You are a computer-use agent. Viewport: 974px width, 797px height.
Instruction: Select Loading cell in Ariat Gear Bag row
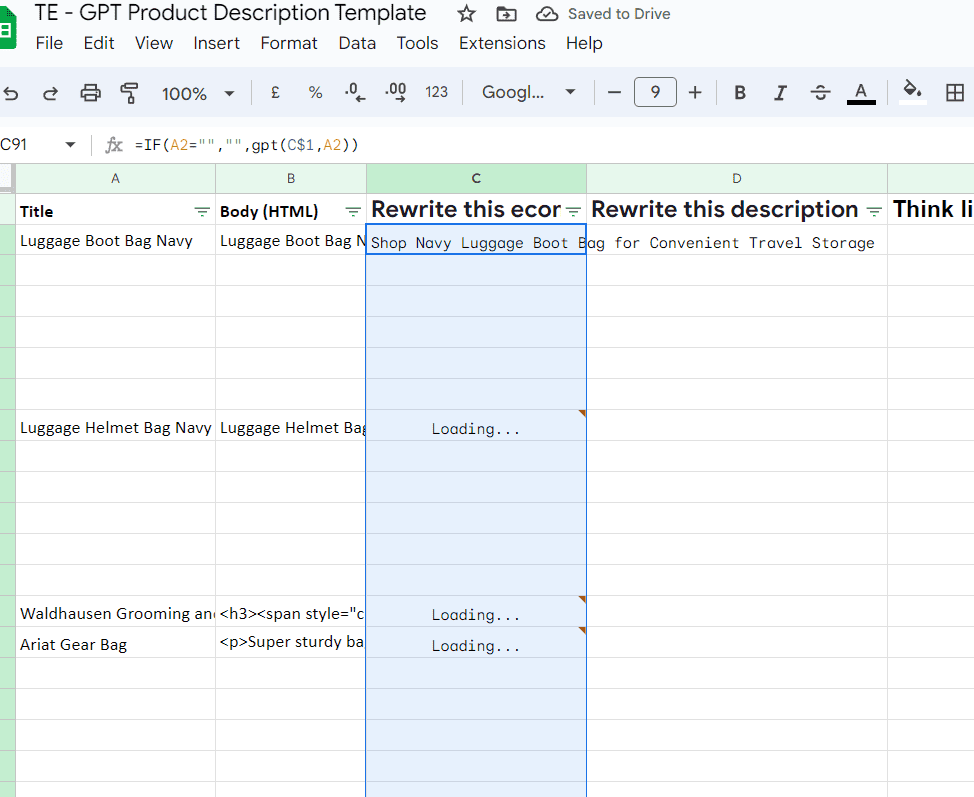tap(476, 642)
